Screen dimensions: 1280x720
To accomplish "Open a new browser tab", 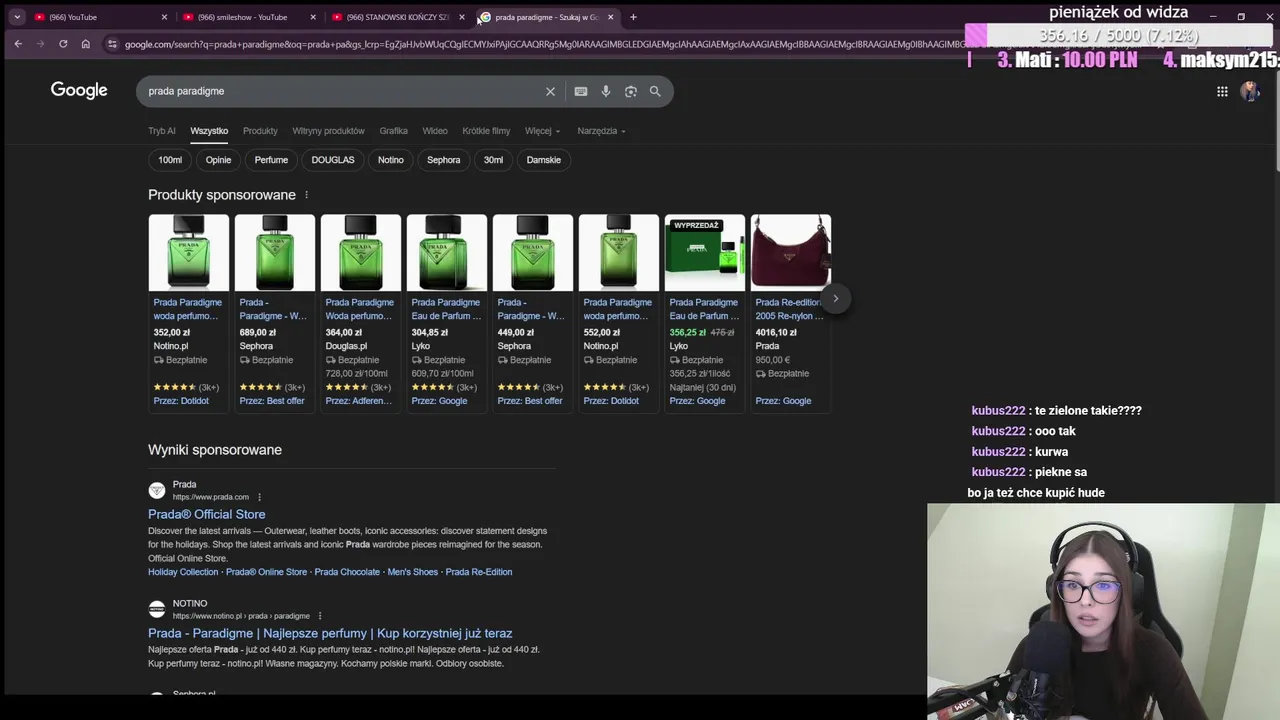I will 633,17.
